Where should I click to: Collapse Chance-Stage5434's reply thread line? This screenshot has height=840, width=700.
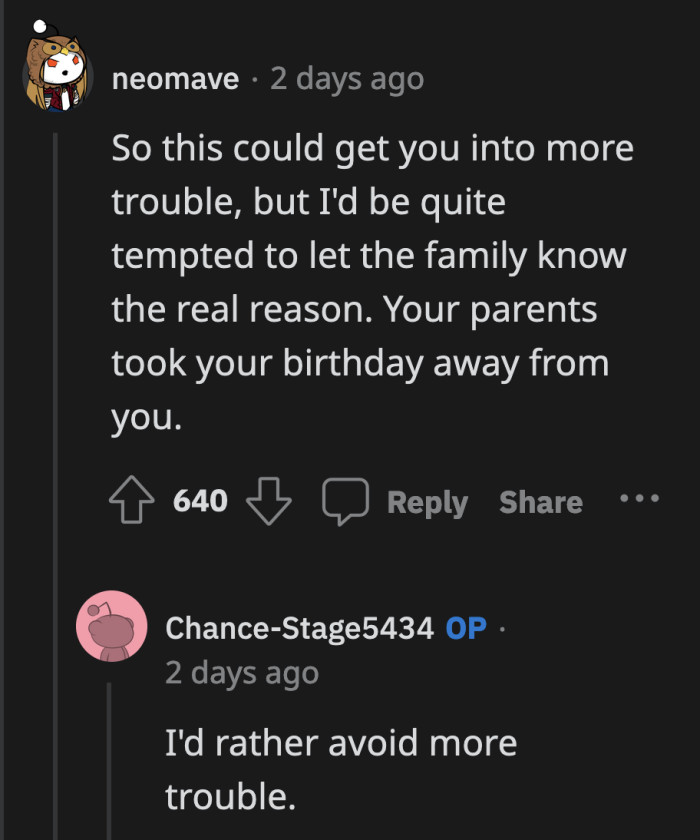point(108,760)
